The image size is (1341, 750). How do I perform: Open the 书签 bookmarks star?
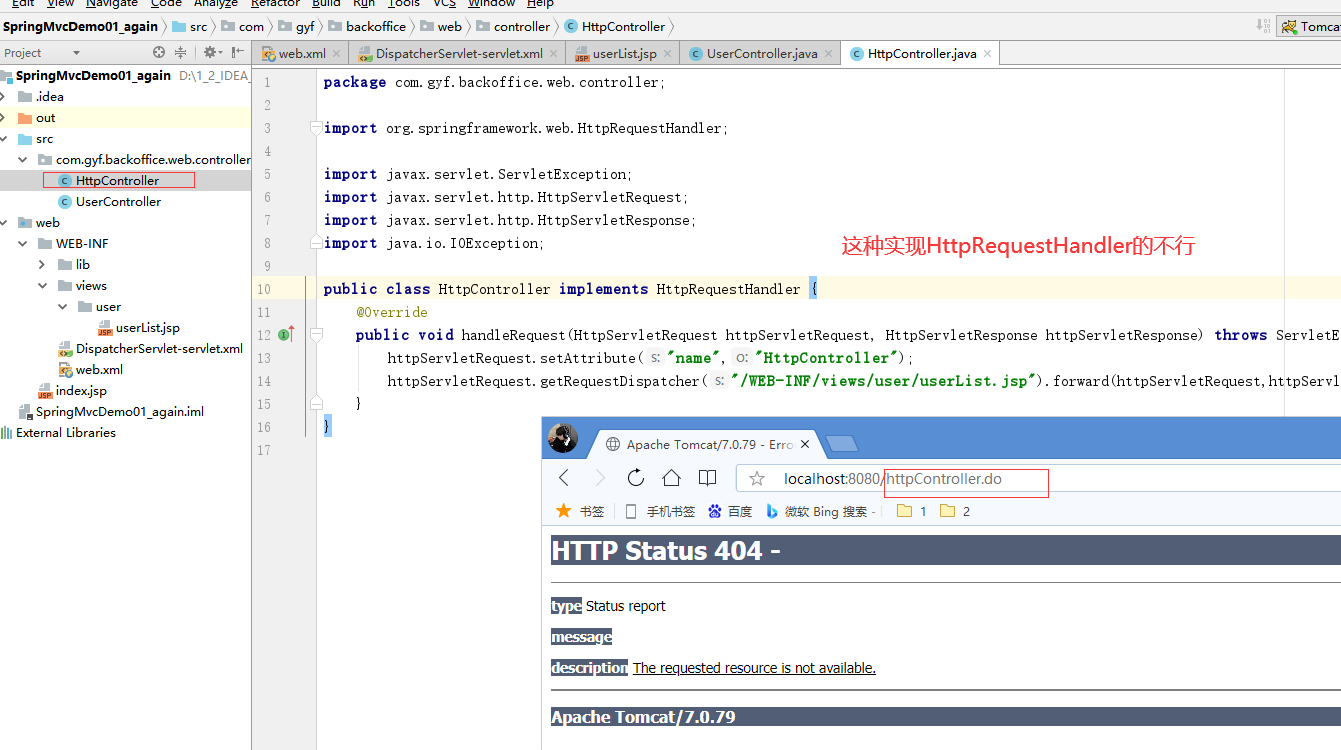(580, 511)
